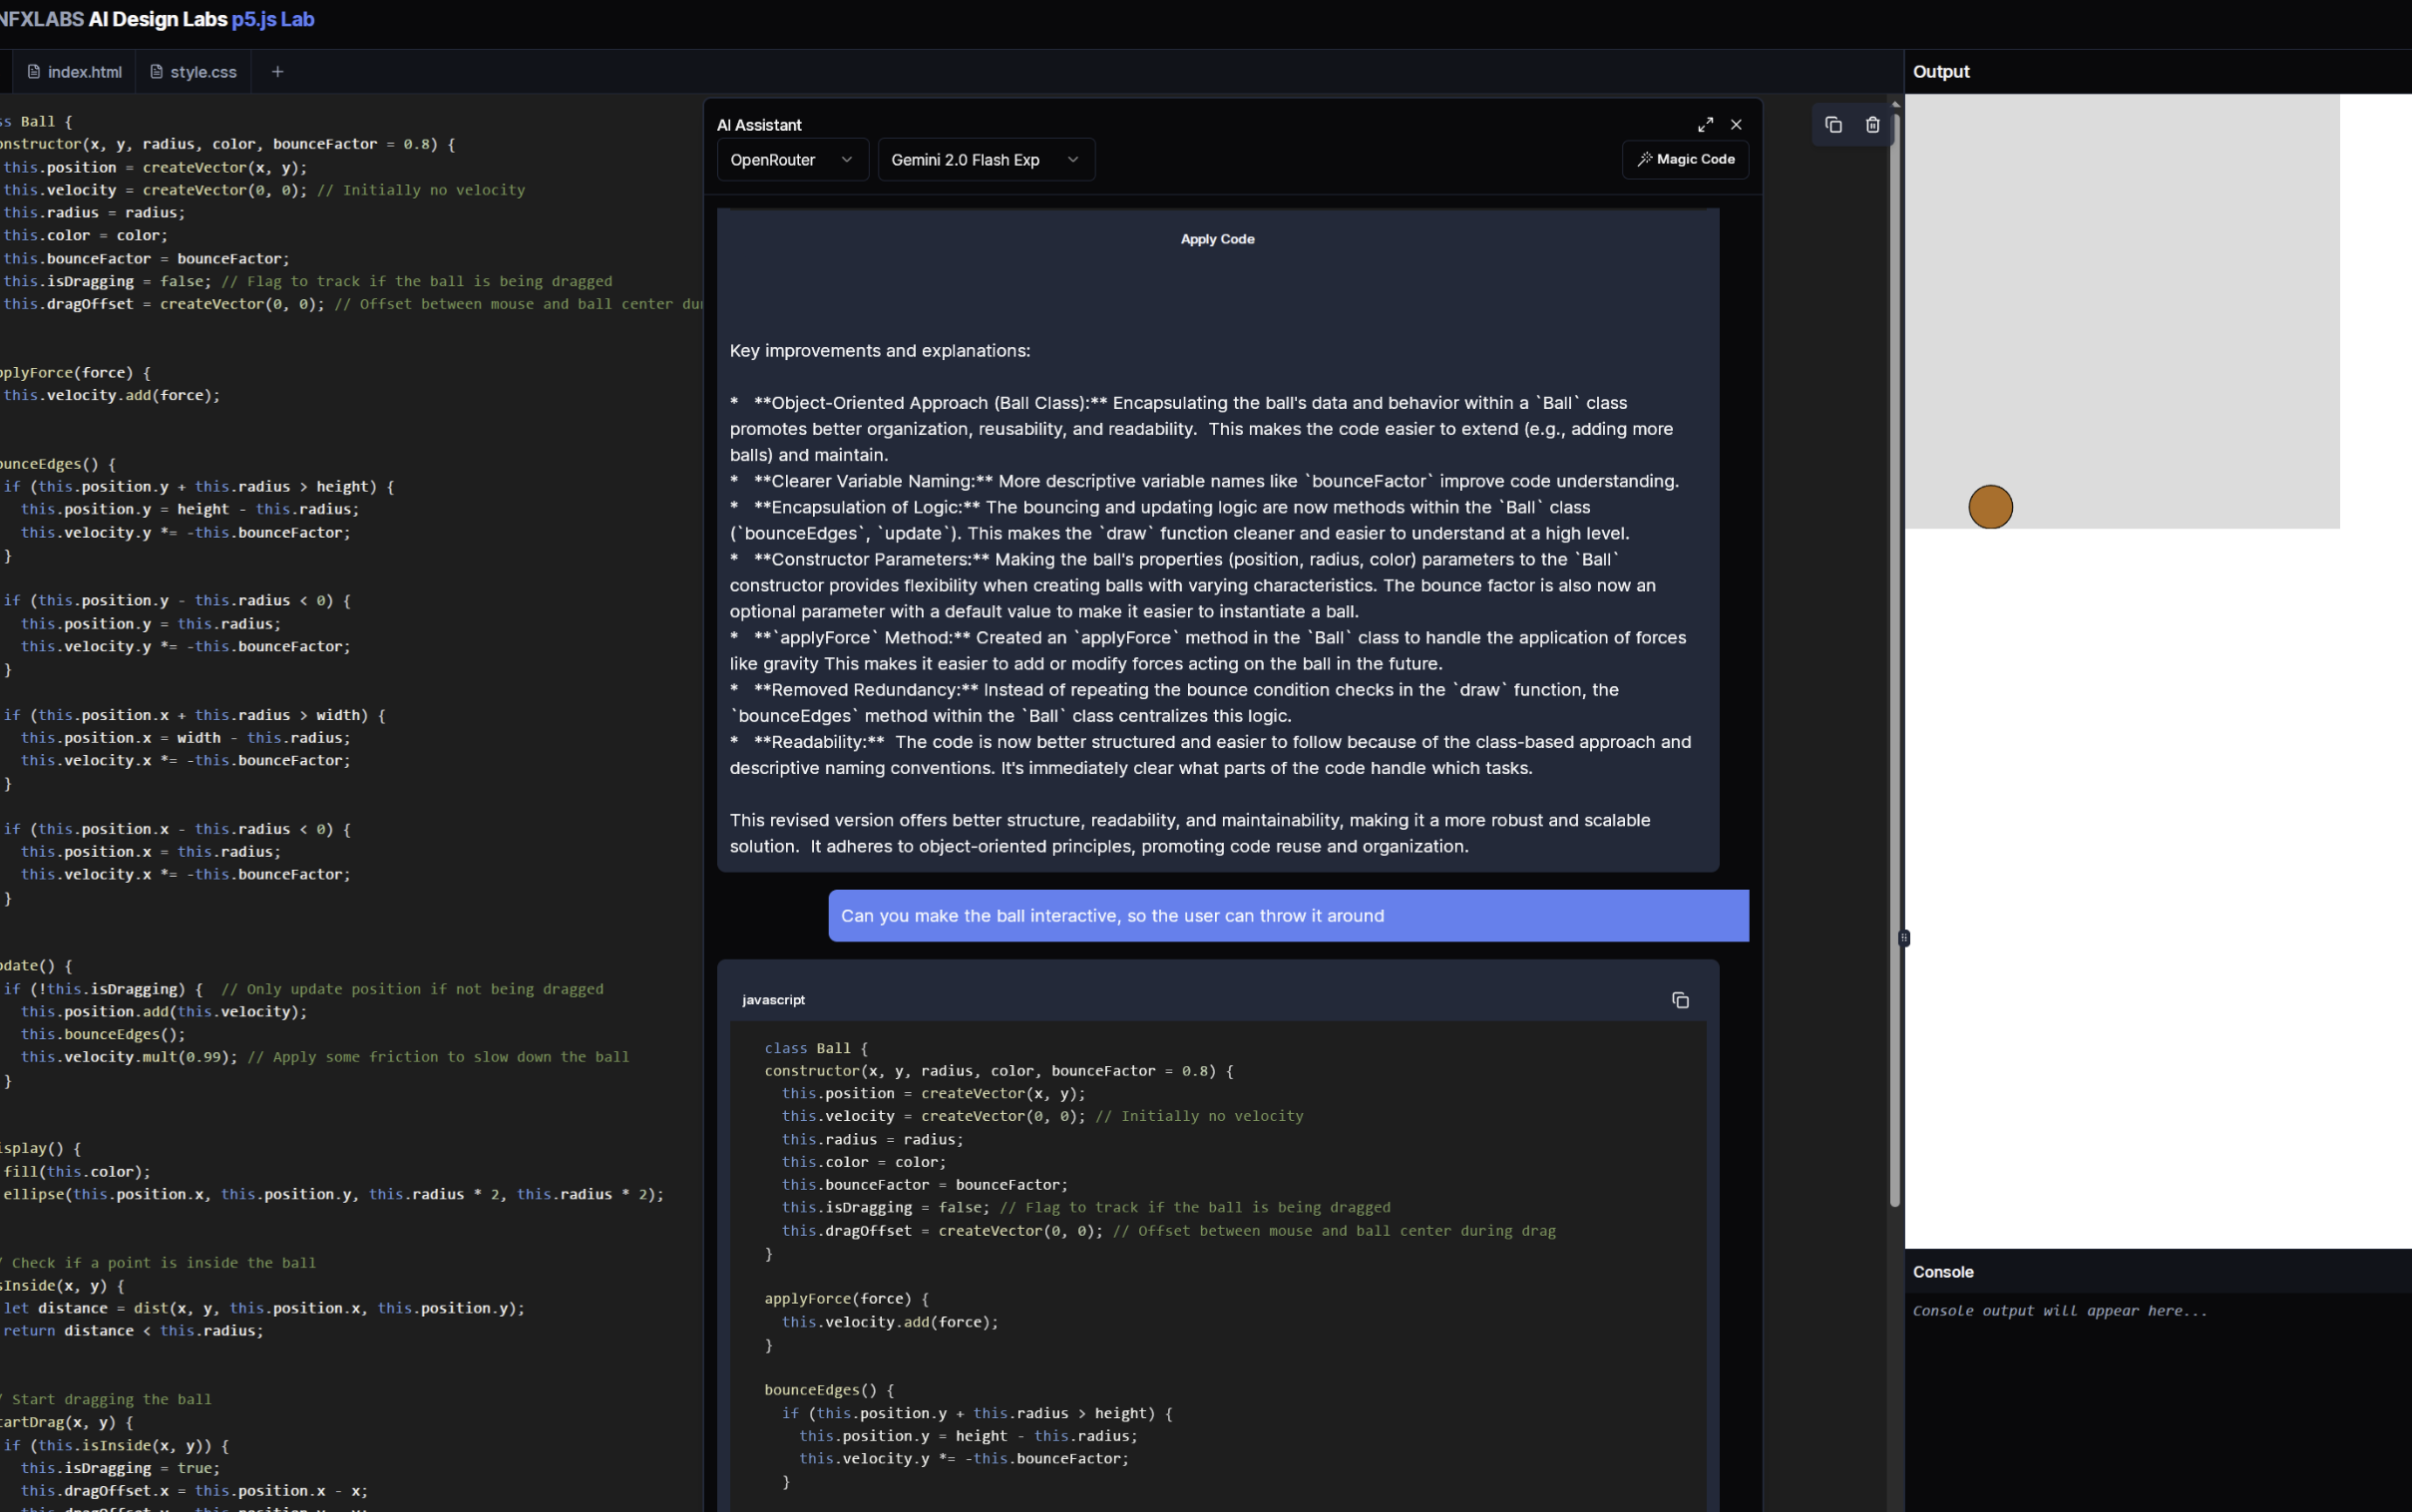The image size is (2412, 1512).
Task: Copy the AI assistant response
Action: tap(1833, 124)
